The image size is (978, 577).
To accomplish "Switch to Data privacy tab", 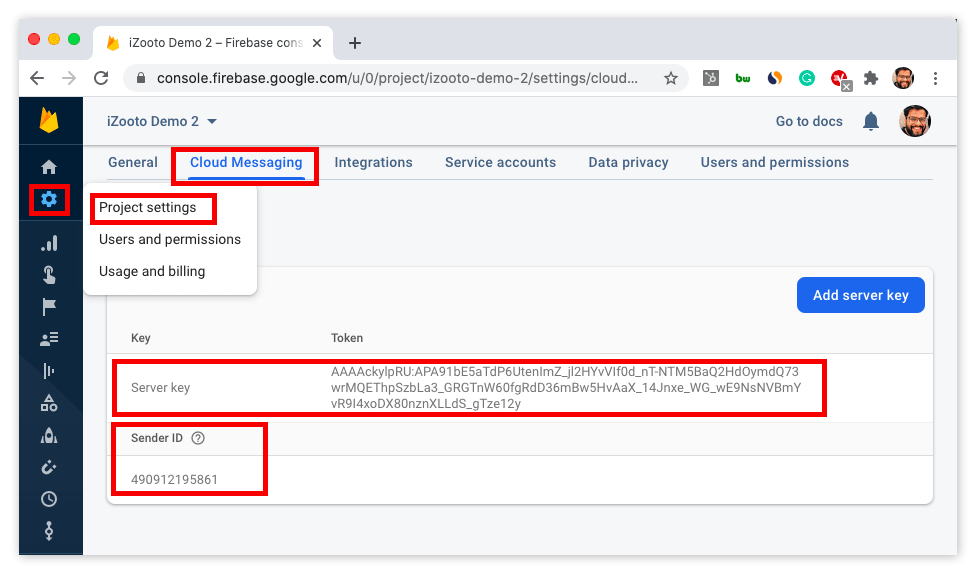I will click(x=628, y=162).
